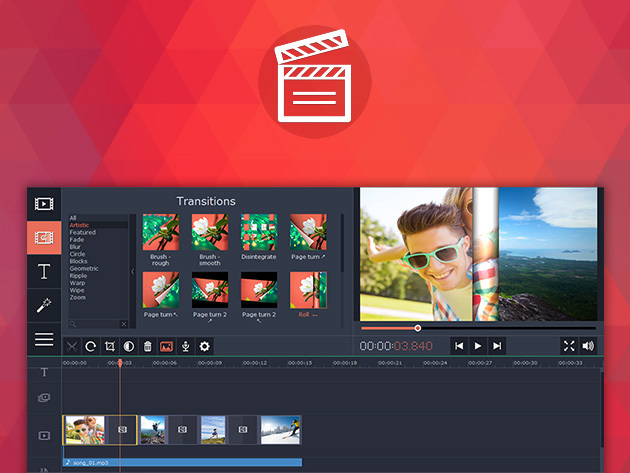Click the microphone record audio icon
This screenshot has width=630, height=473.
click(x=186, y=346)
